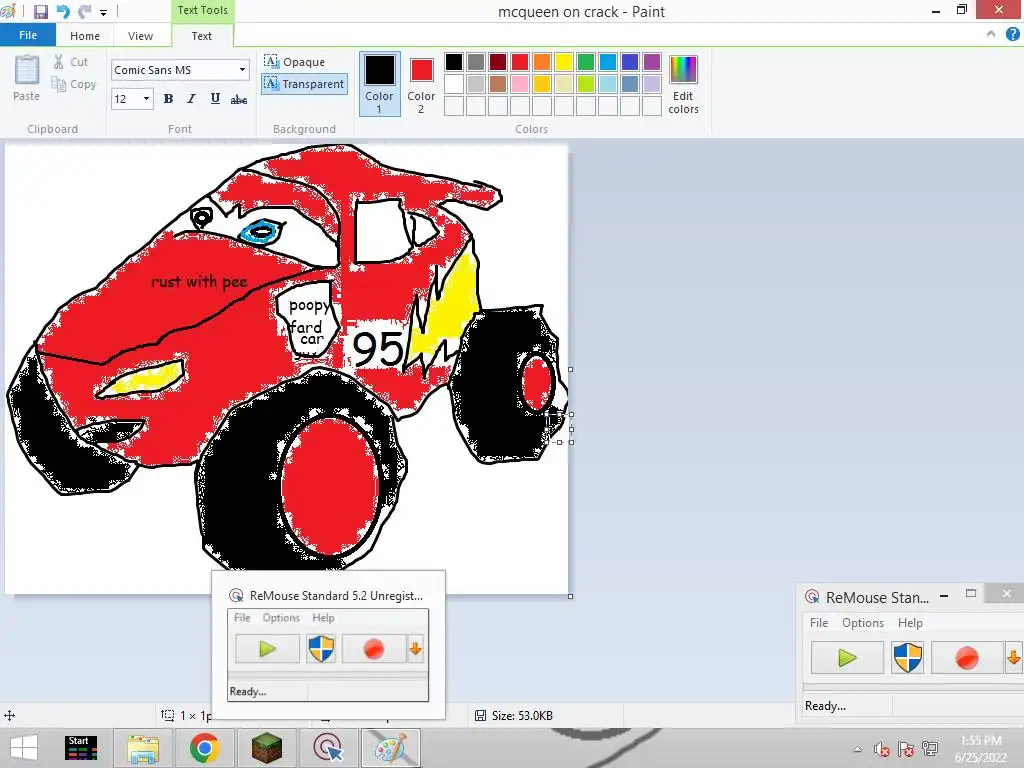Open Options menu in right ReMouse window
1024x768 pixels.
click(x=863, y=623)
